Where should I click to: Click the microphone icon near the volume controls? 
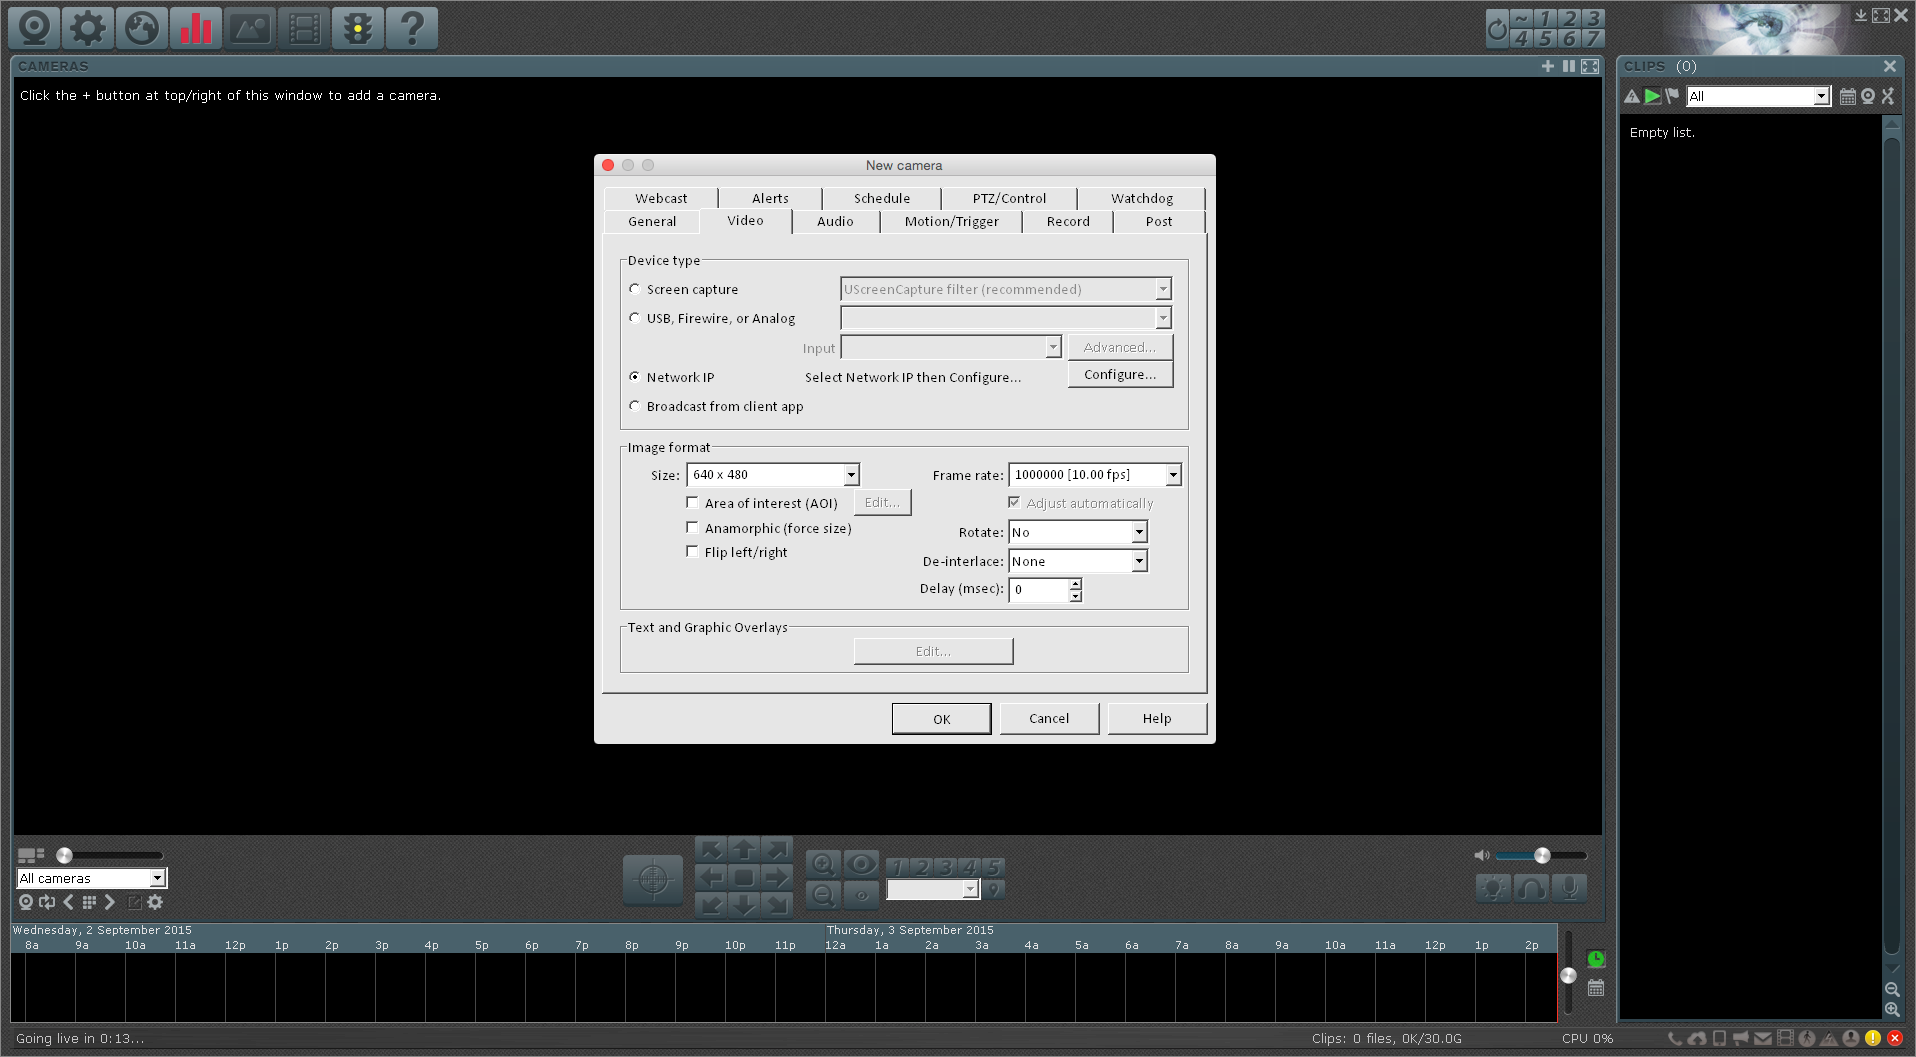pos(1569,888)
